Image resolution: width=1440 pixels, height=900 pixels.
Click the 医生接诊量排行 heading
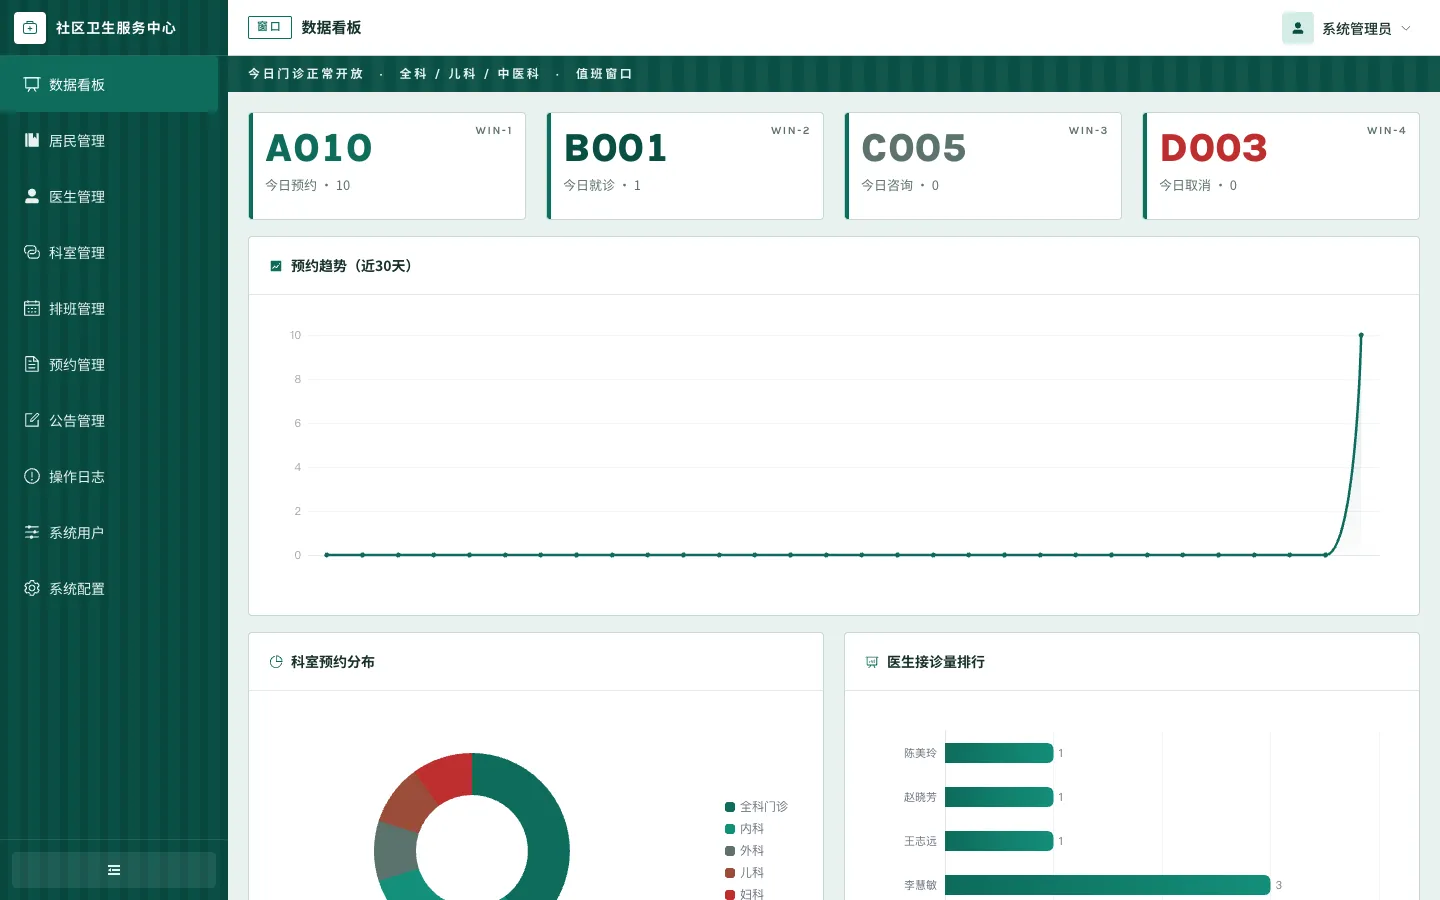click(x=936, y=662)
